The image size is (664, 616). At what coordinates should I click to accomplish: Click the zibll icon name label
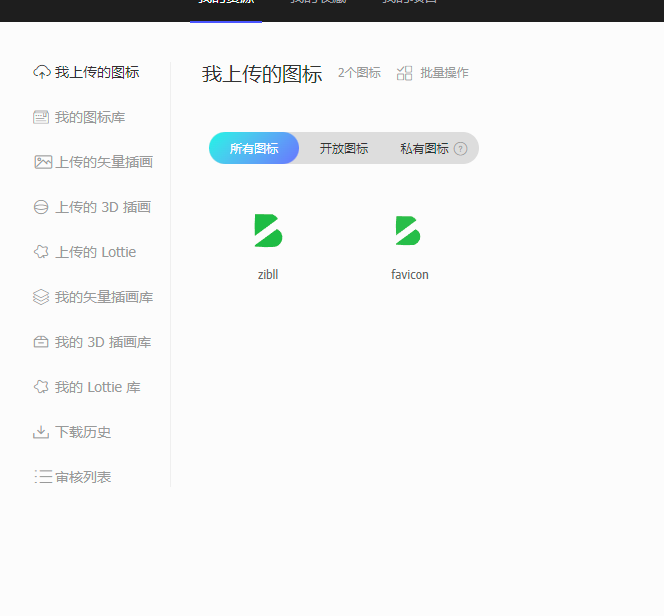coord(268,275)
